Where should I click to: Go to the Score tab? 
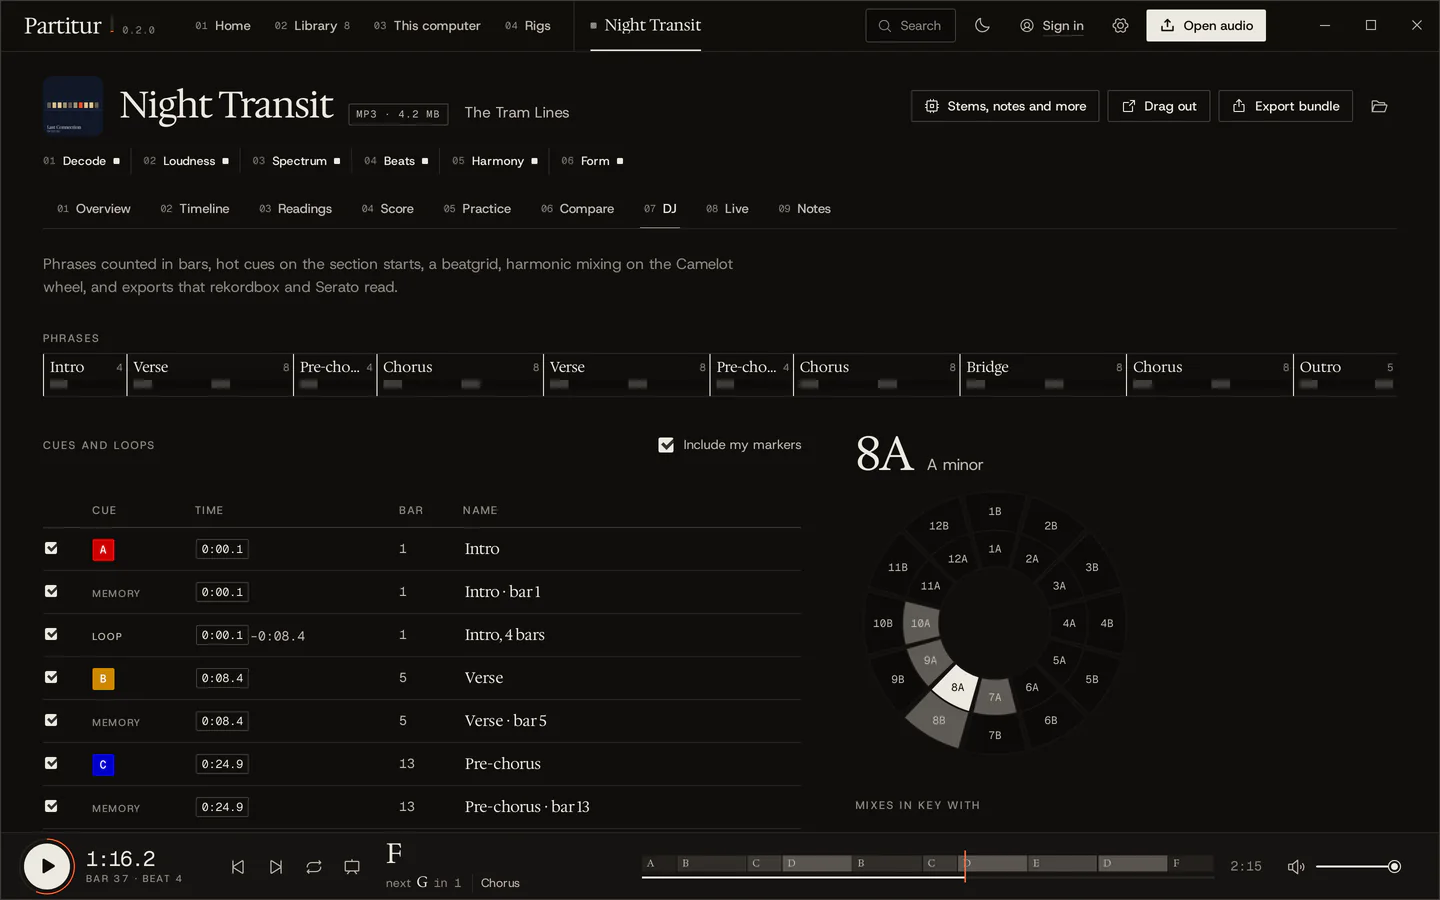(388, 209)
